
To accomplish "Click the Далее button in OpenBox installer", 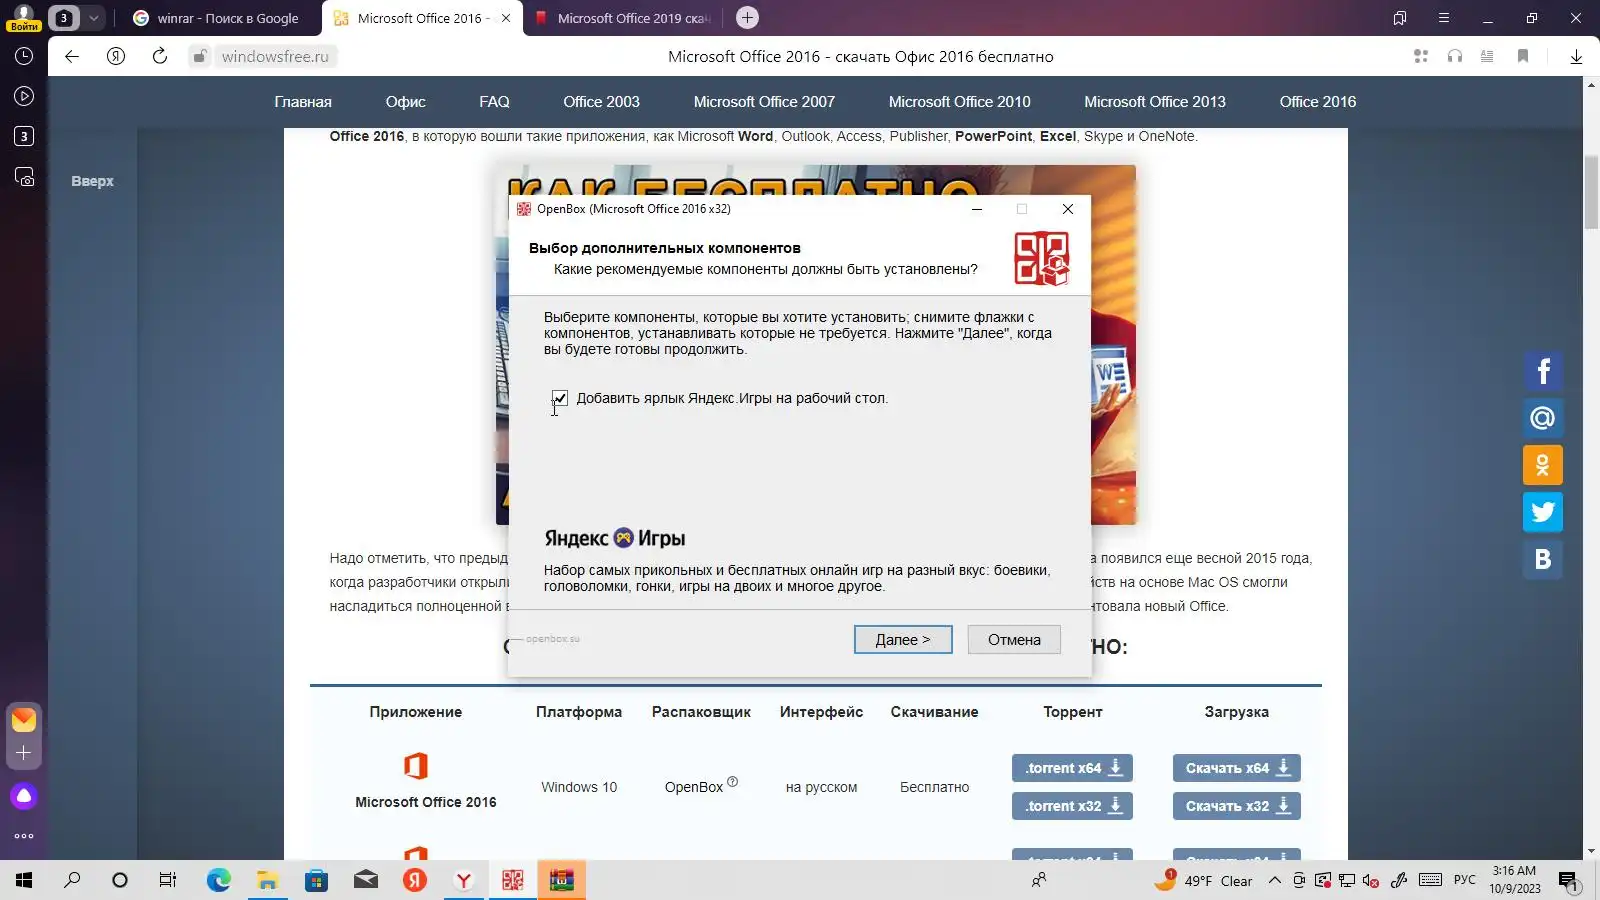I will point(903,640).
